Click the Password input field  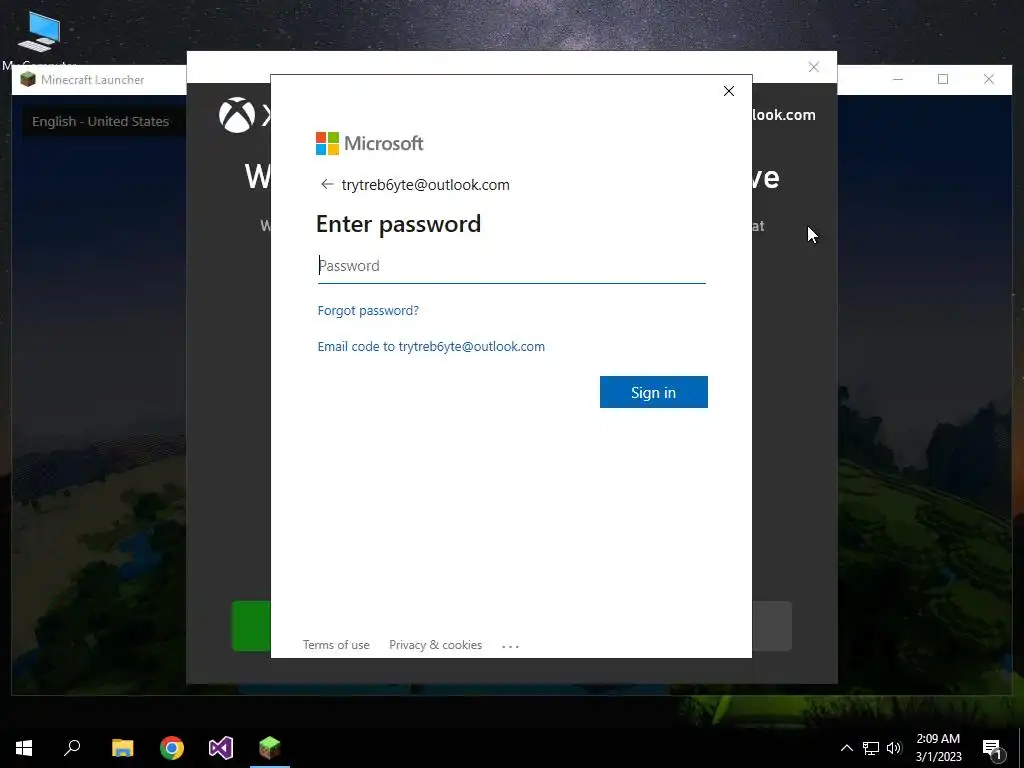click(511, 266)
